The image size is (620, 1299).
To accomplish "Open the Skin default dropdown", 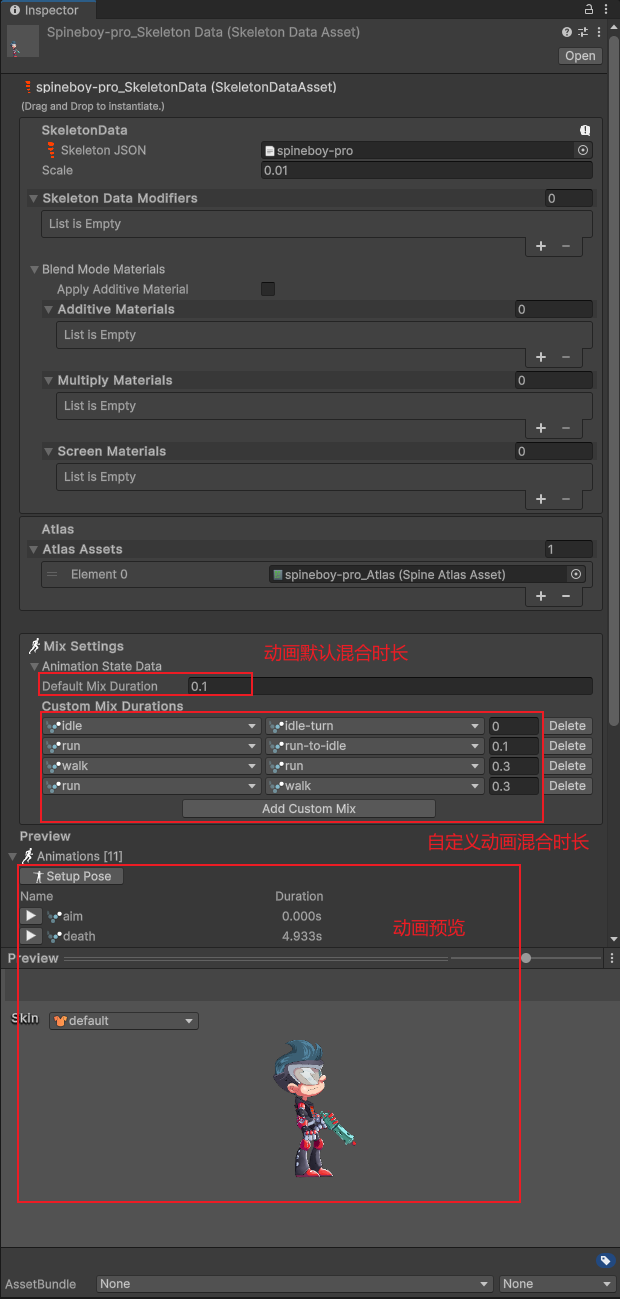I will 124,1021.
